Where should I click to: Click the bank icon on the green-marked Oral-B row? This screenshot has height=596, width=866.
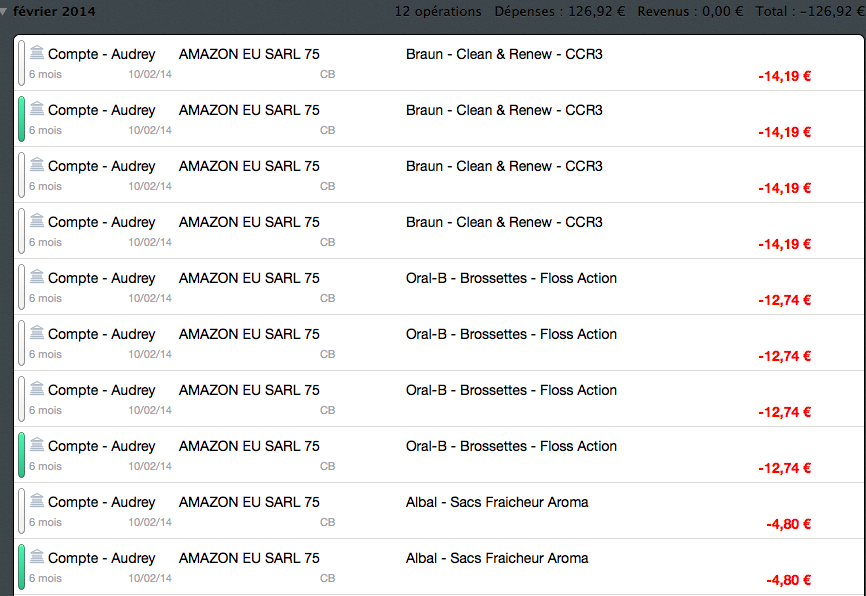[36, 444]
